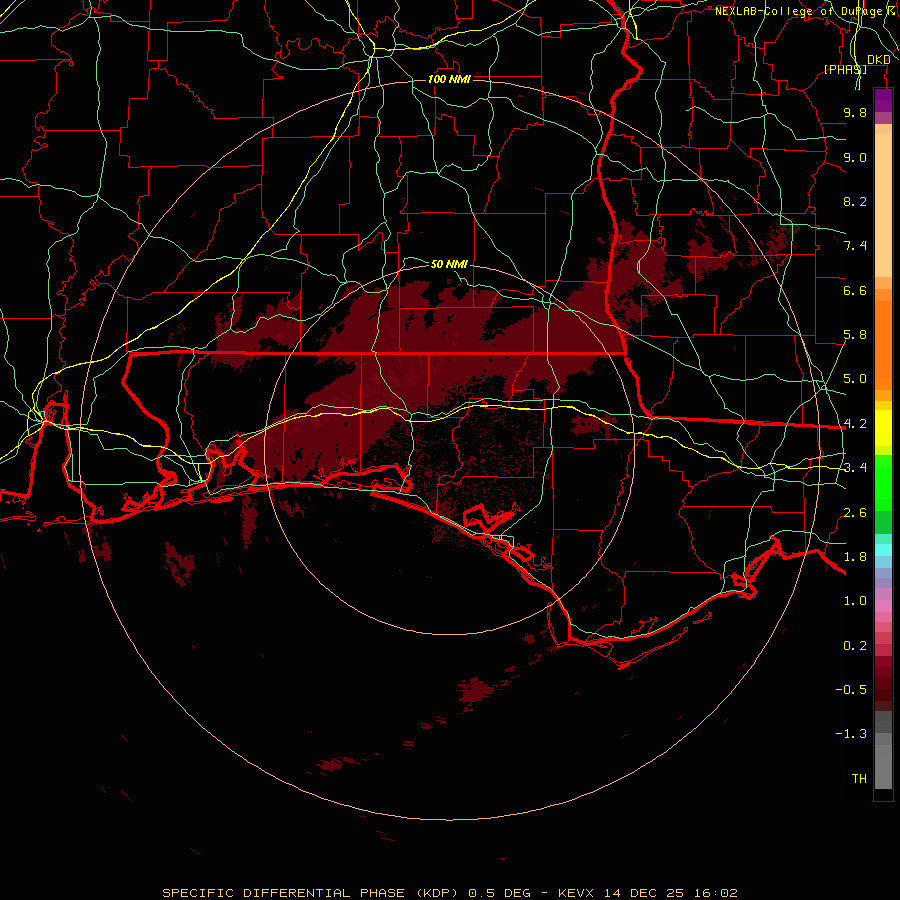Click the 1.8 value on the color scale
The height and width of the screenshot is (900, 900).
(855, 557)
